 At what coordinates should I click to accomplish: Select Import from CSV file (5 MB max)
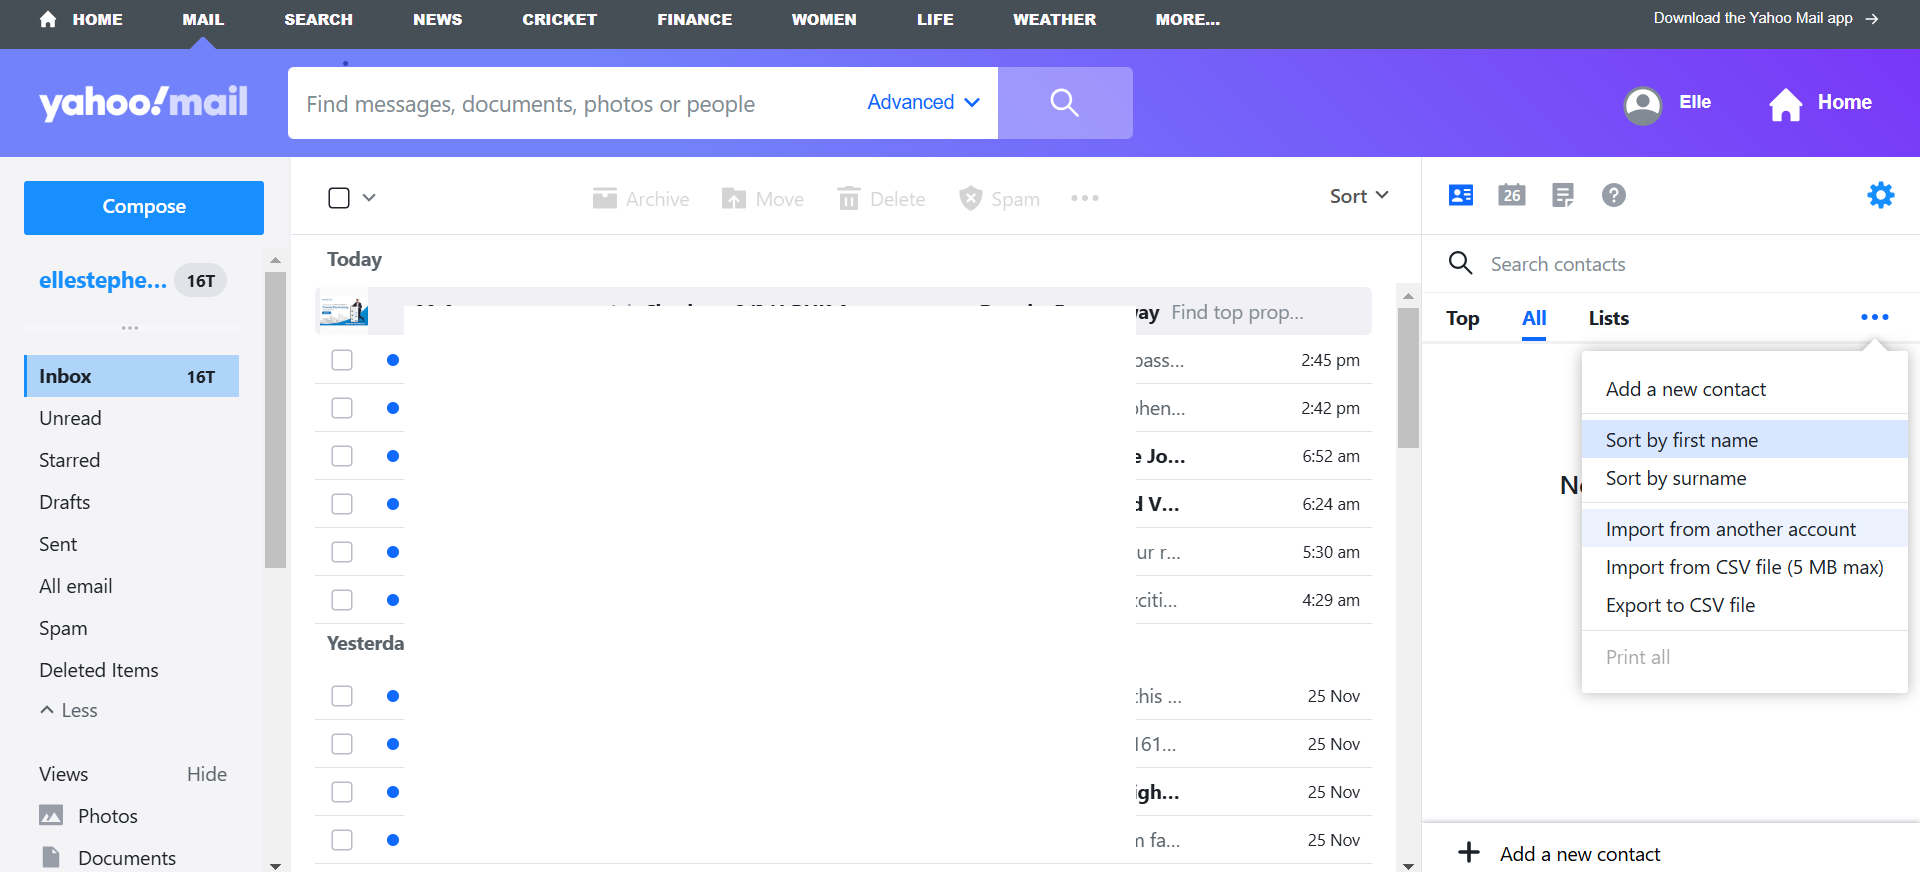pyautogui.click(x=1745, y=567)
